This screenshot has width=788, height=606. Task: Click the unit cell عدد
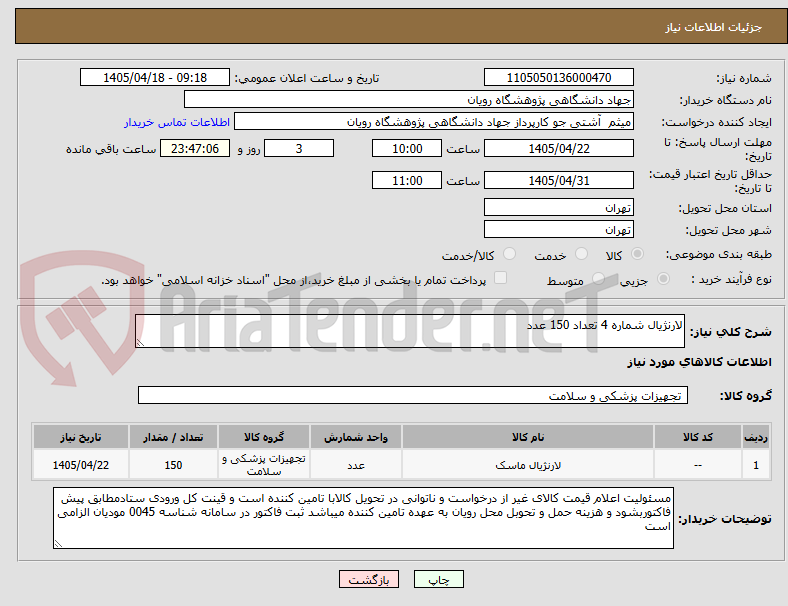[x=356, y=465]
